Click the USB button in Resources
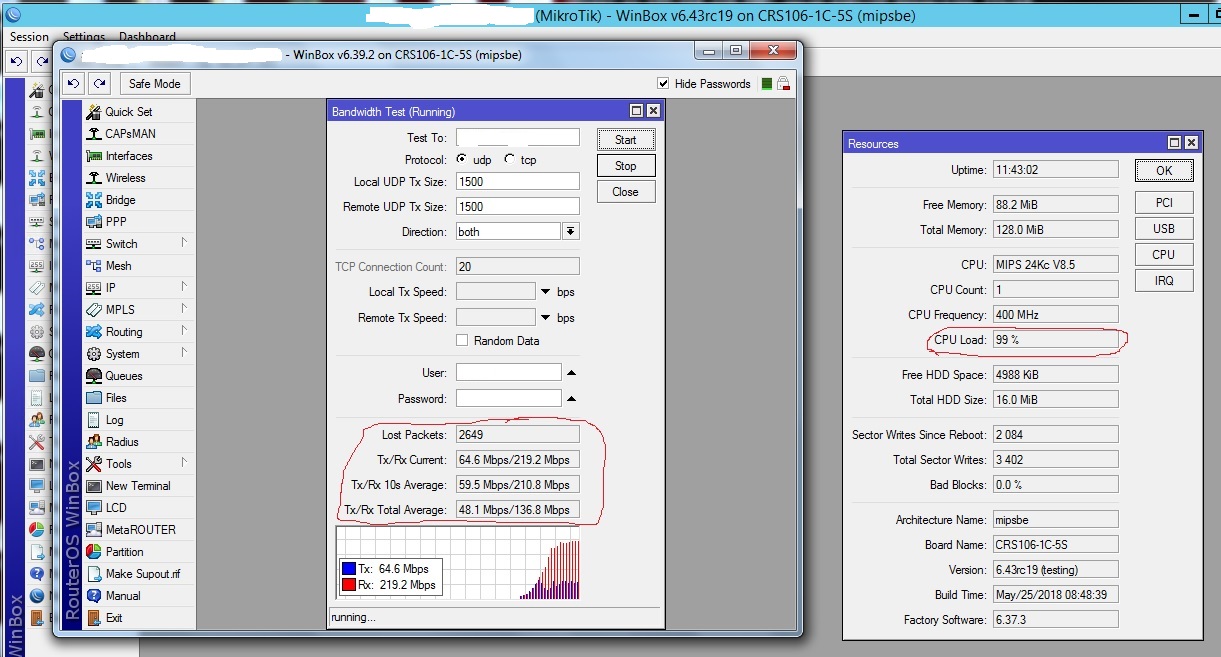The image size is (1221, 657). tap(1164, 229)
